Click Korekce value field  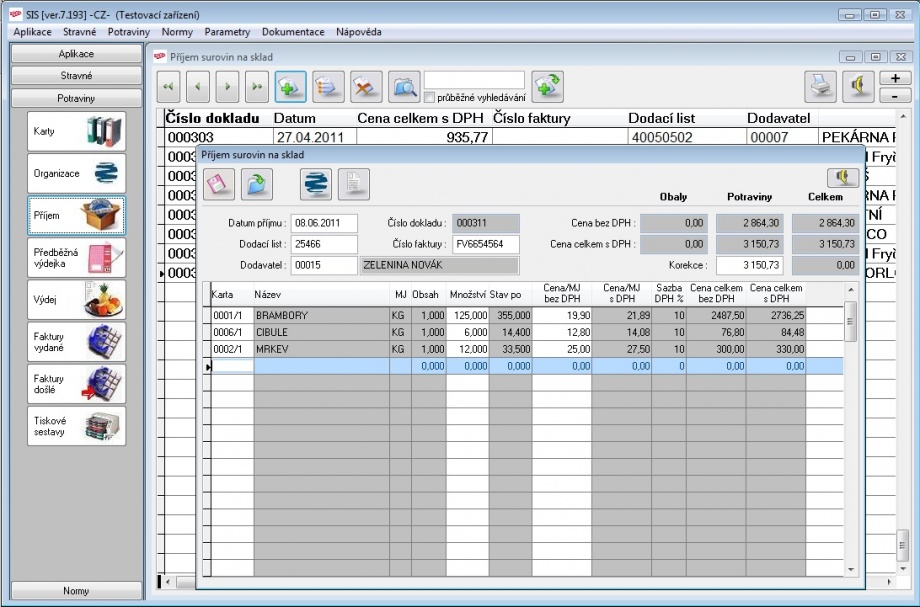(750, 266)
